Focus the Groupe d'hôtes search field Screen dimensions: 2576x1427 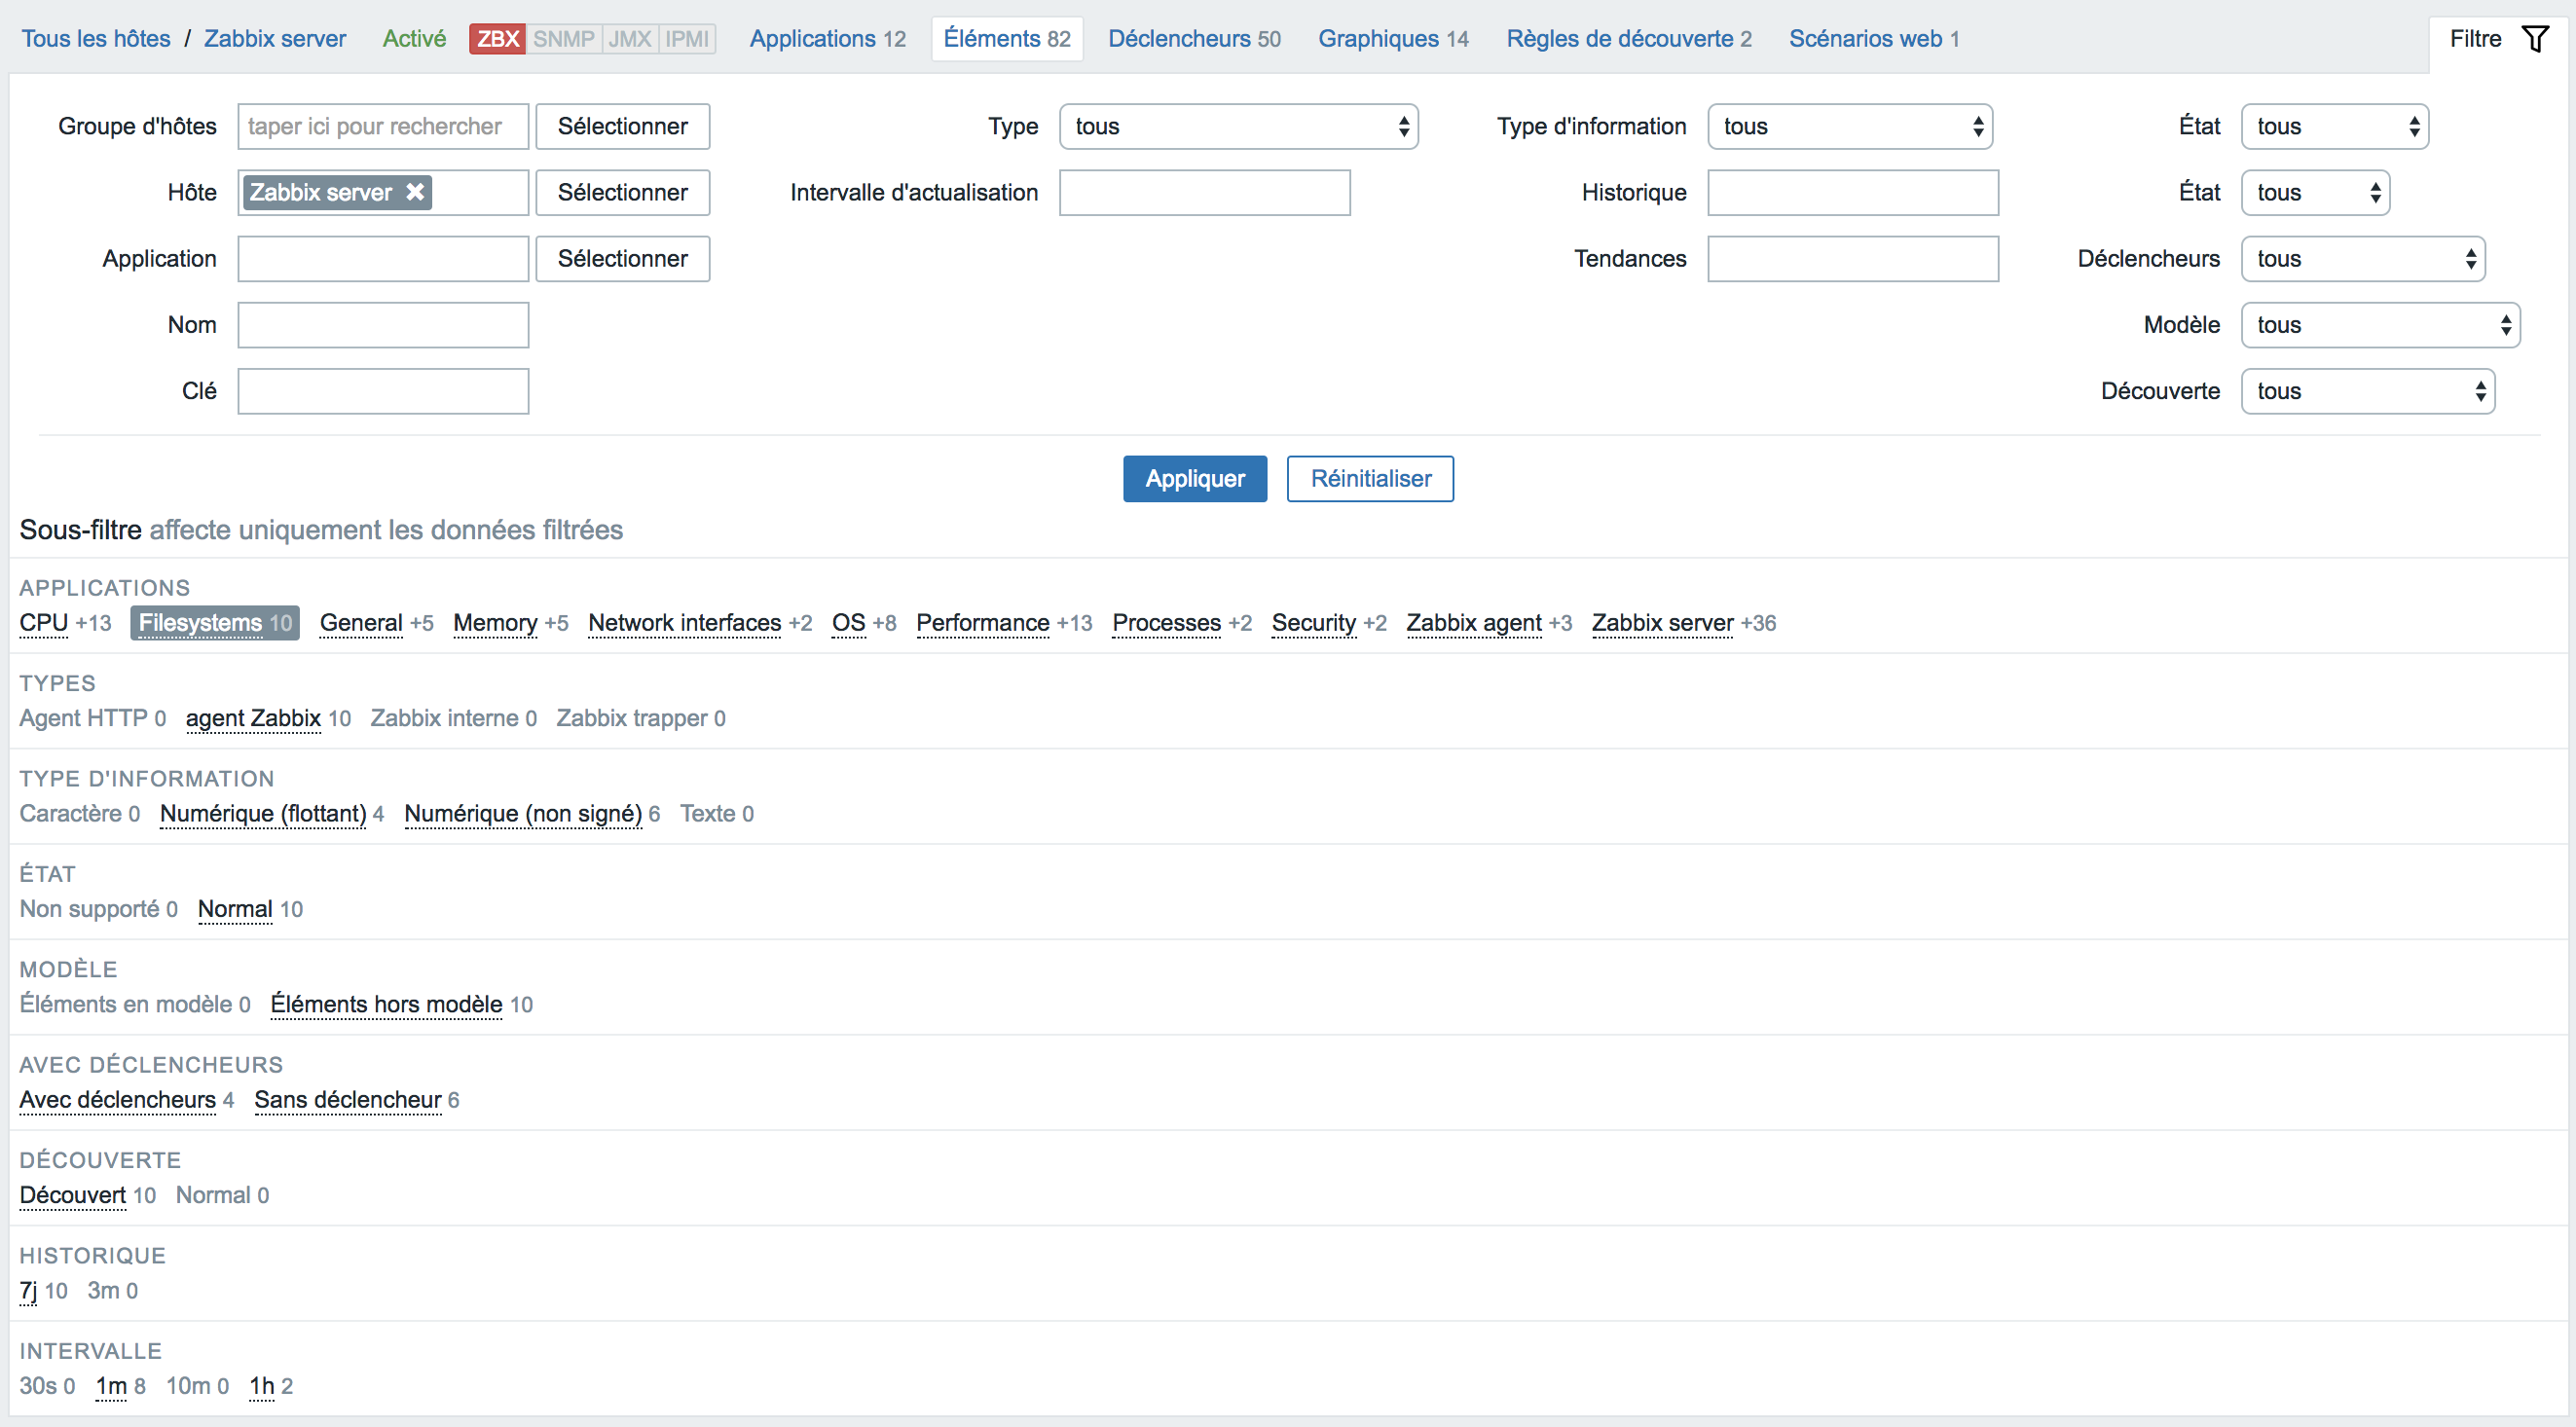point(383,126)
